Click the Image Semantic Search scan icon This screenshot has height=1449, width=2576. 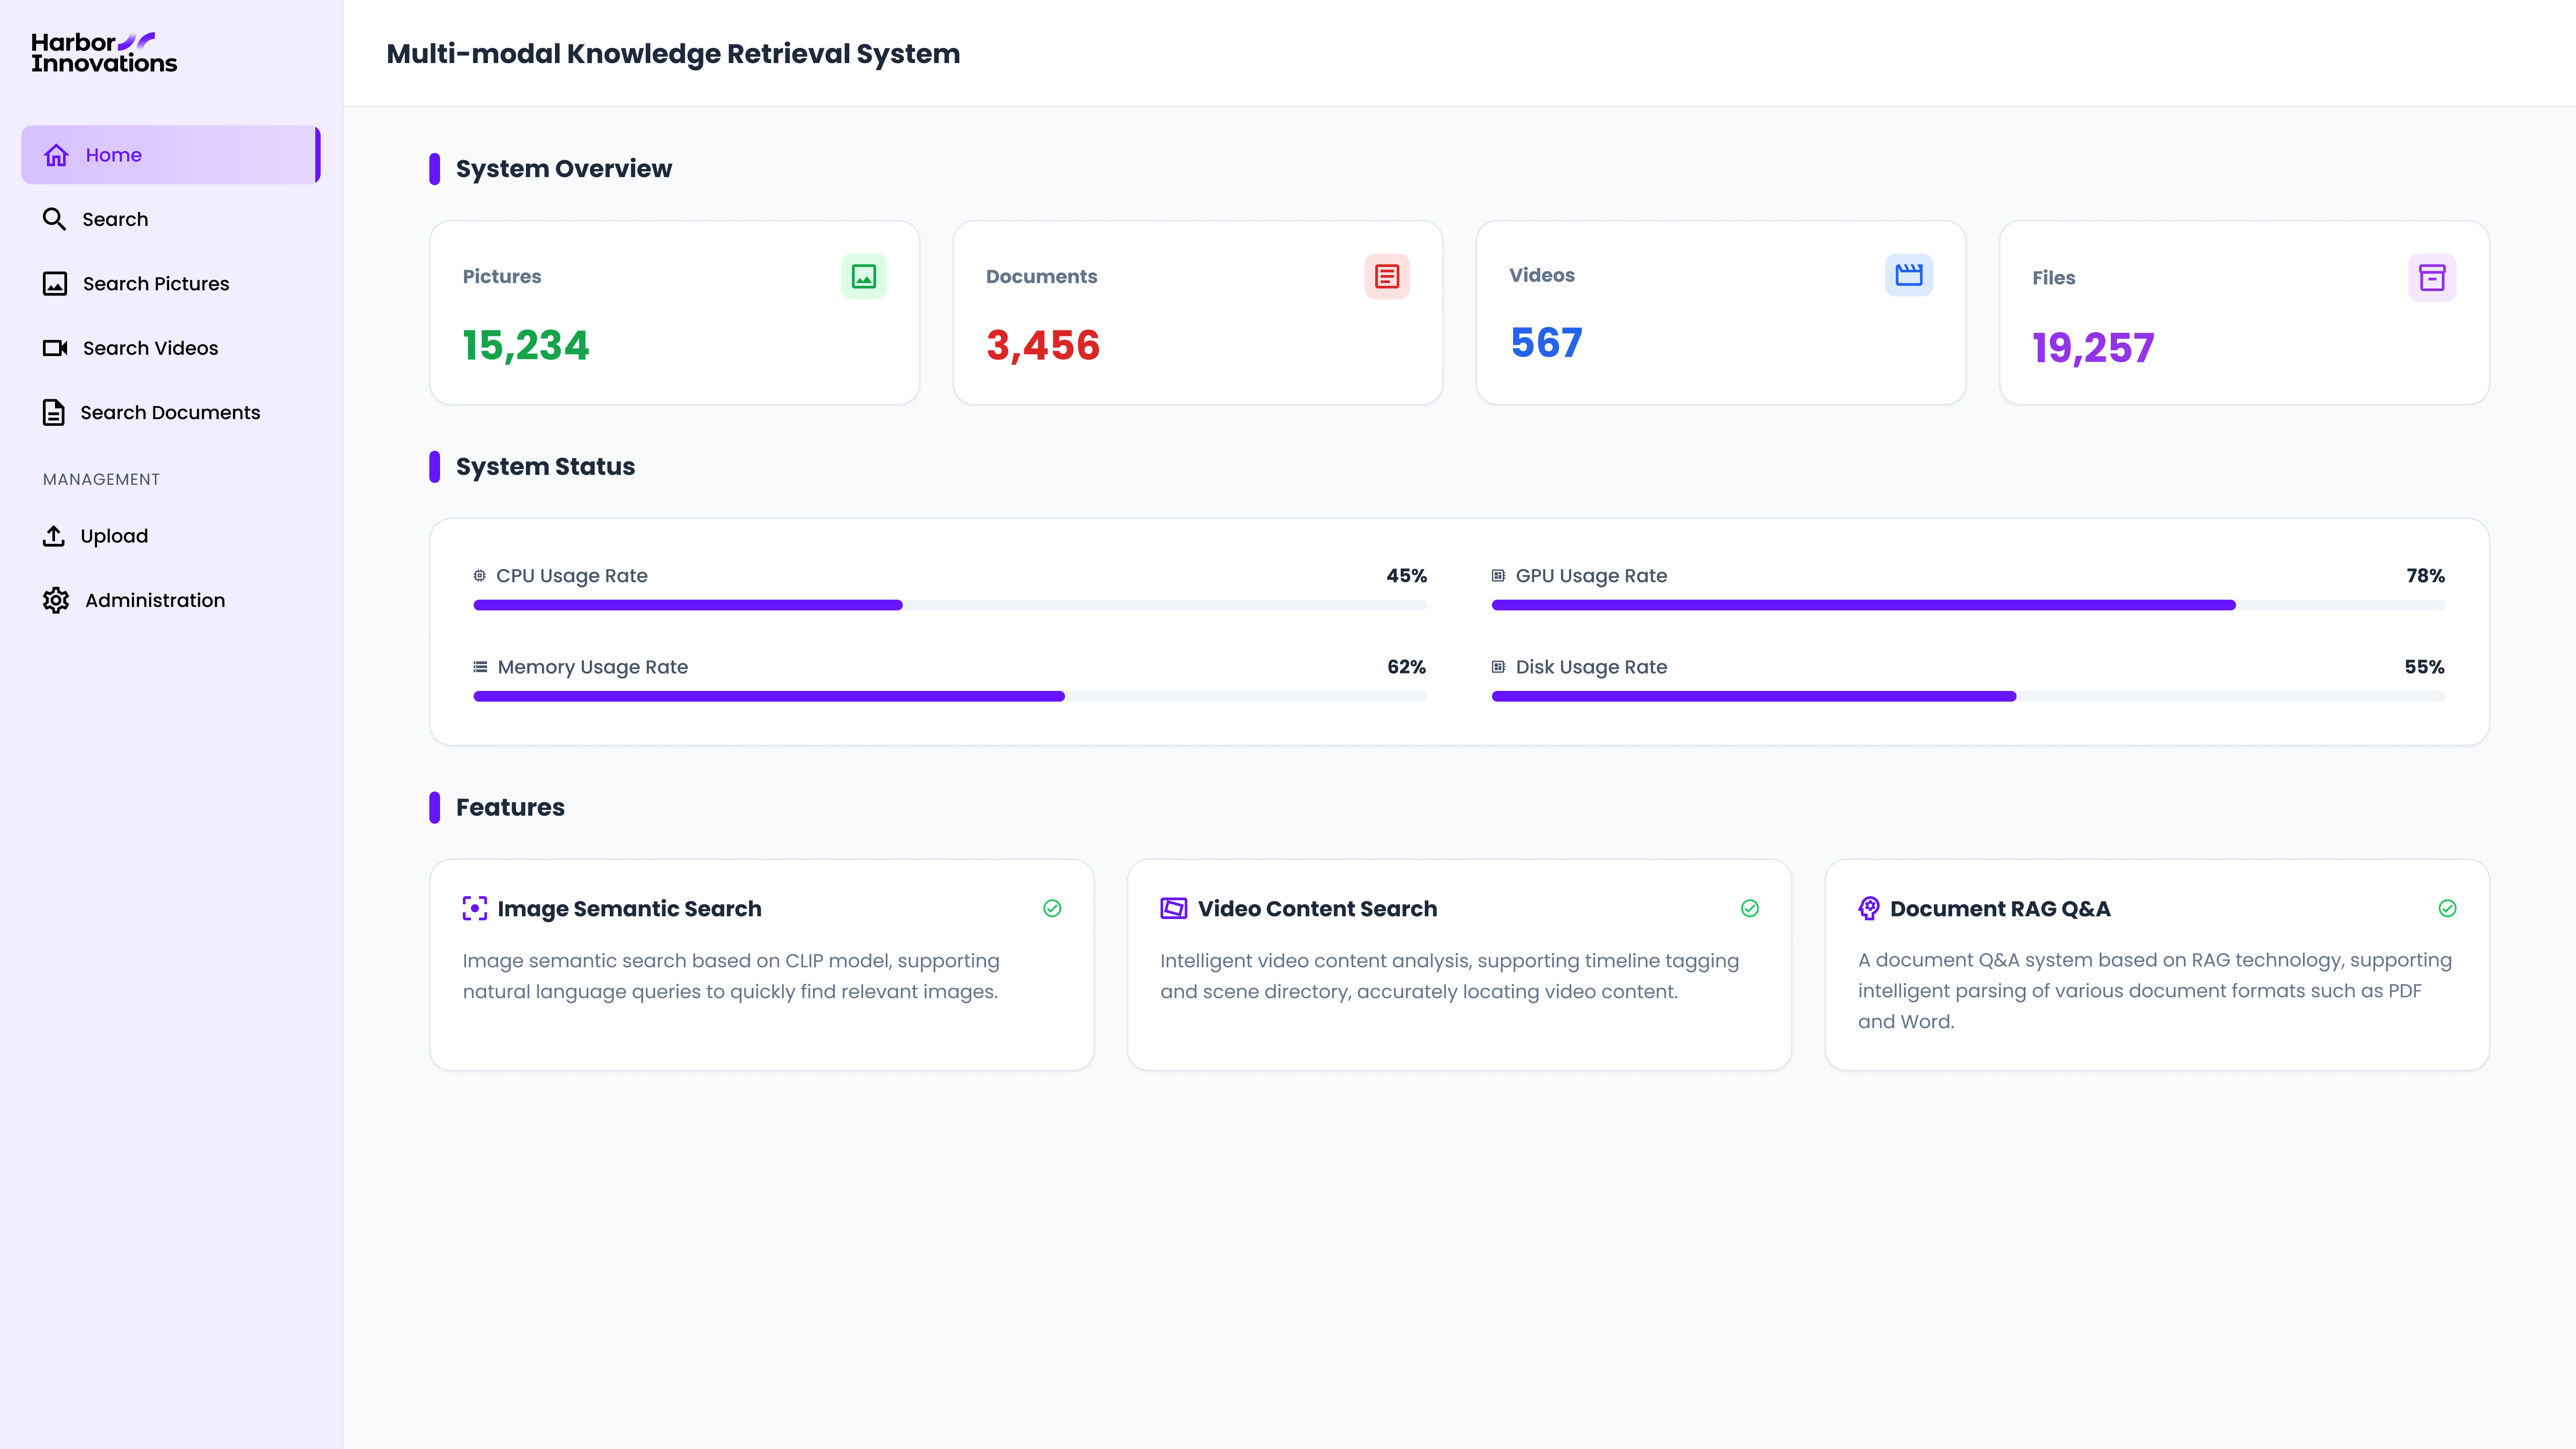tap(475, 908)
